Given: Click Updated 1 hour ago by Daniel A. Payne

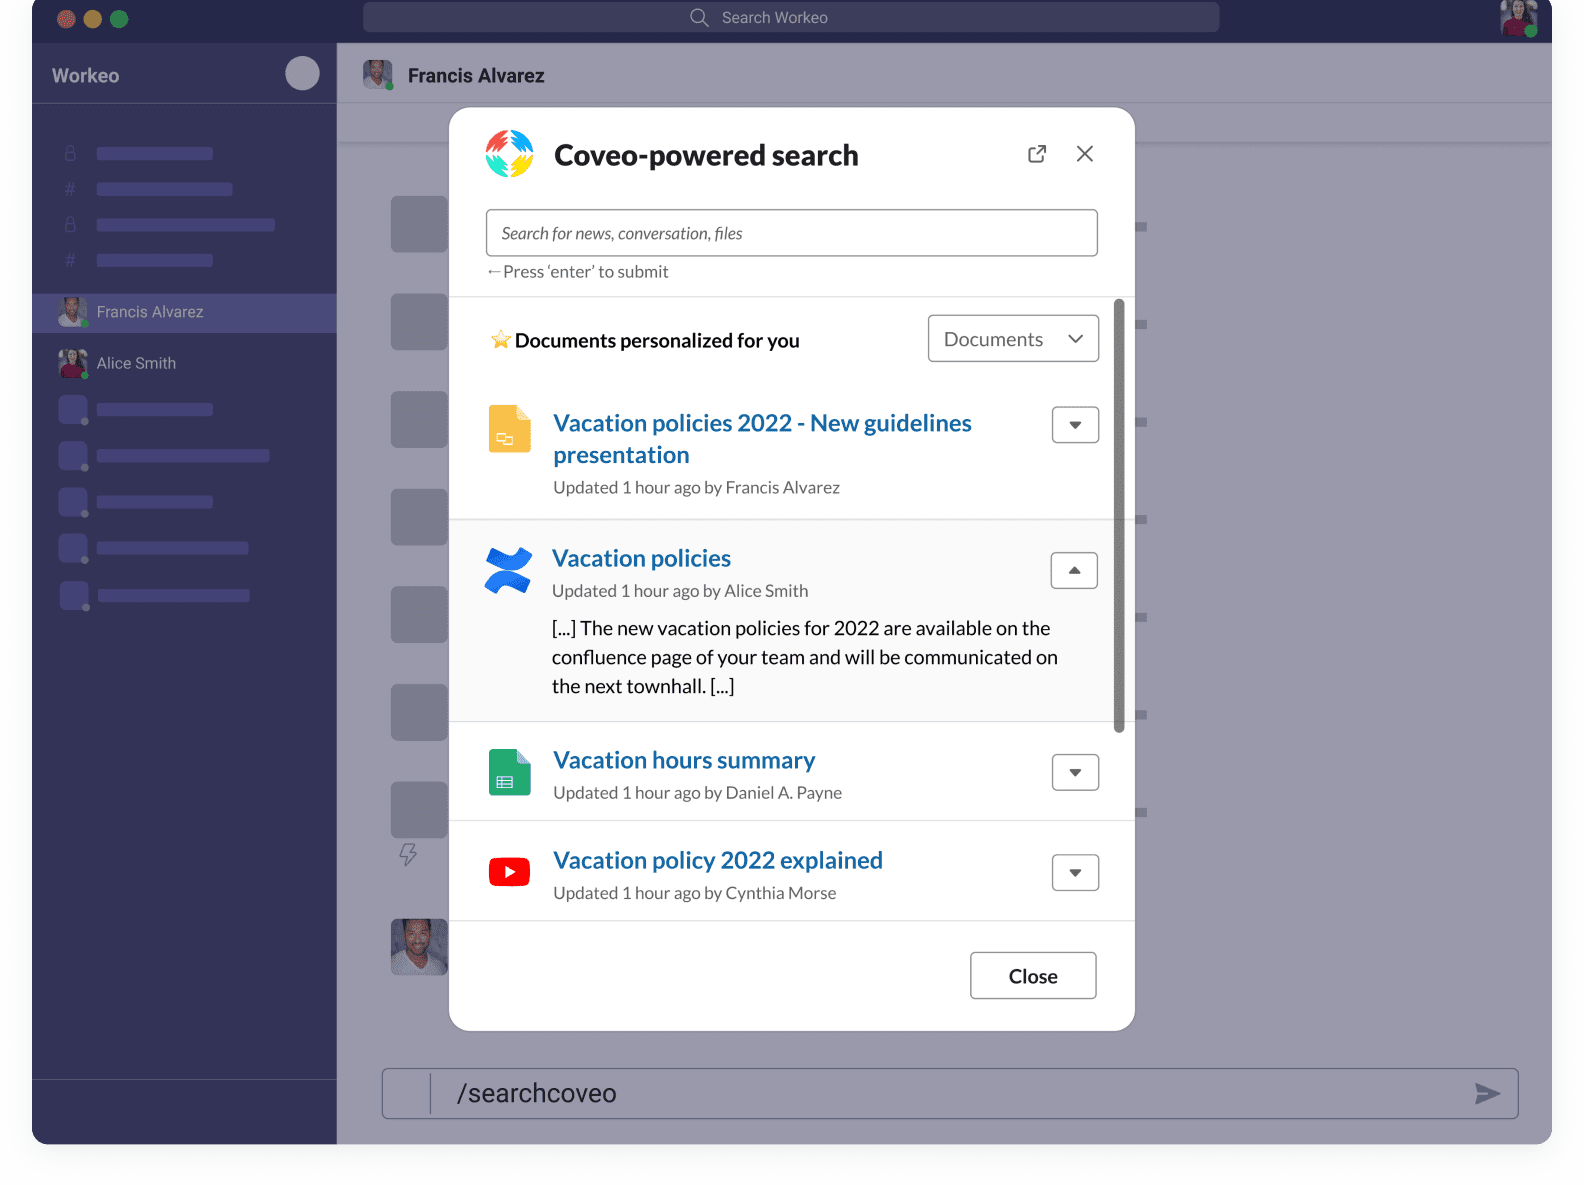Looking at the screenshot, I should (697, 793).
